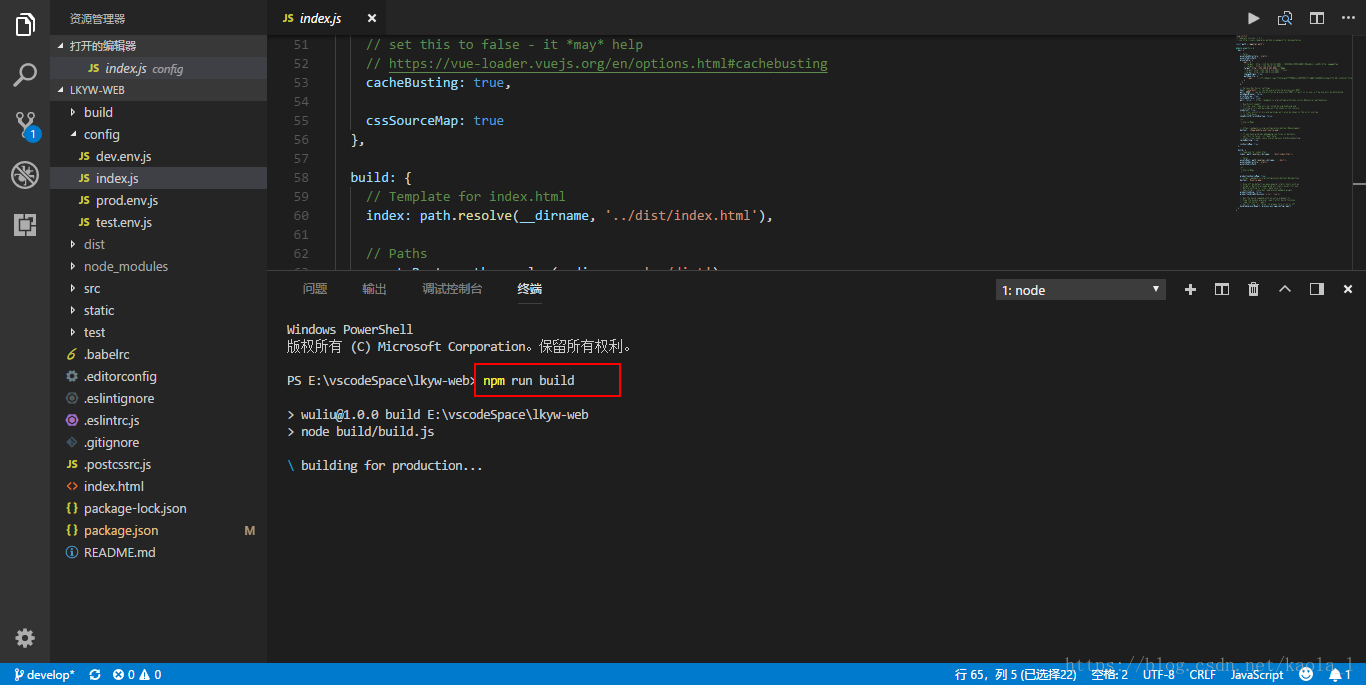Open the .babelrc file
This screenshot has height=685, width=1366.
tap(158, 354)
